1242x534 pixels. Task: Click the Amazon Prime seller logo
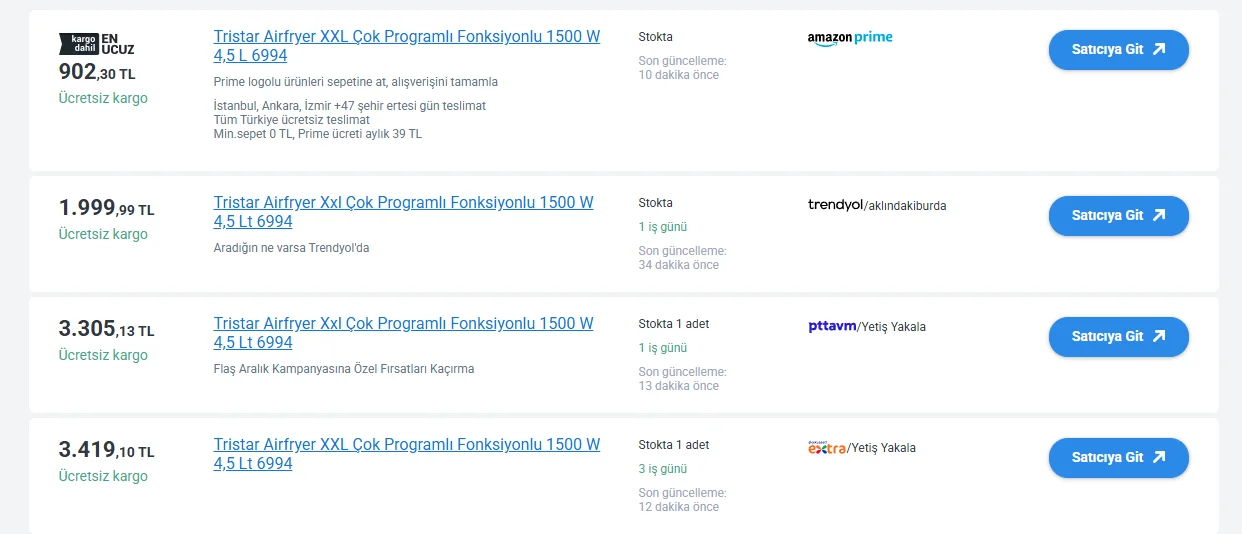(849, 38)
